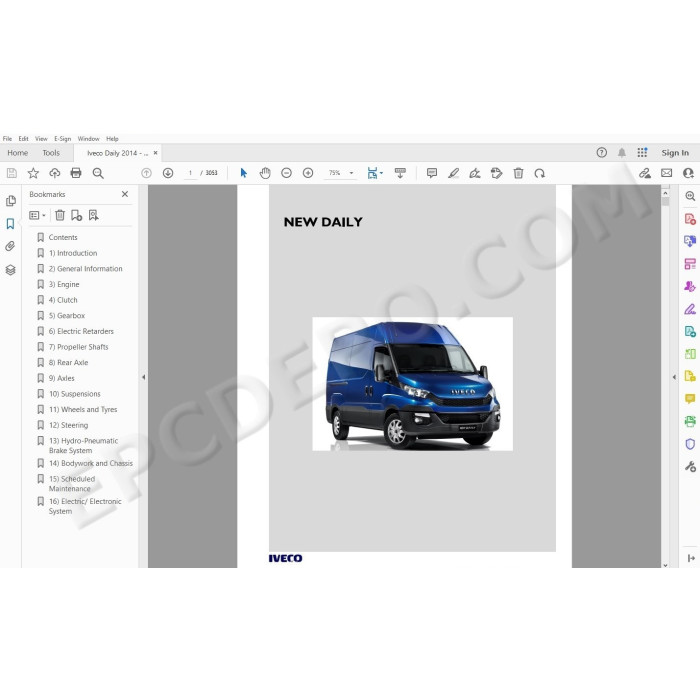Open the 75% zoom level dropdown

(x=341, y=173)
